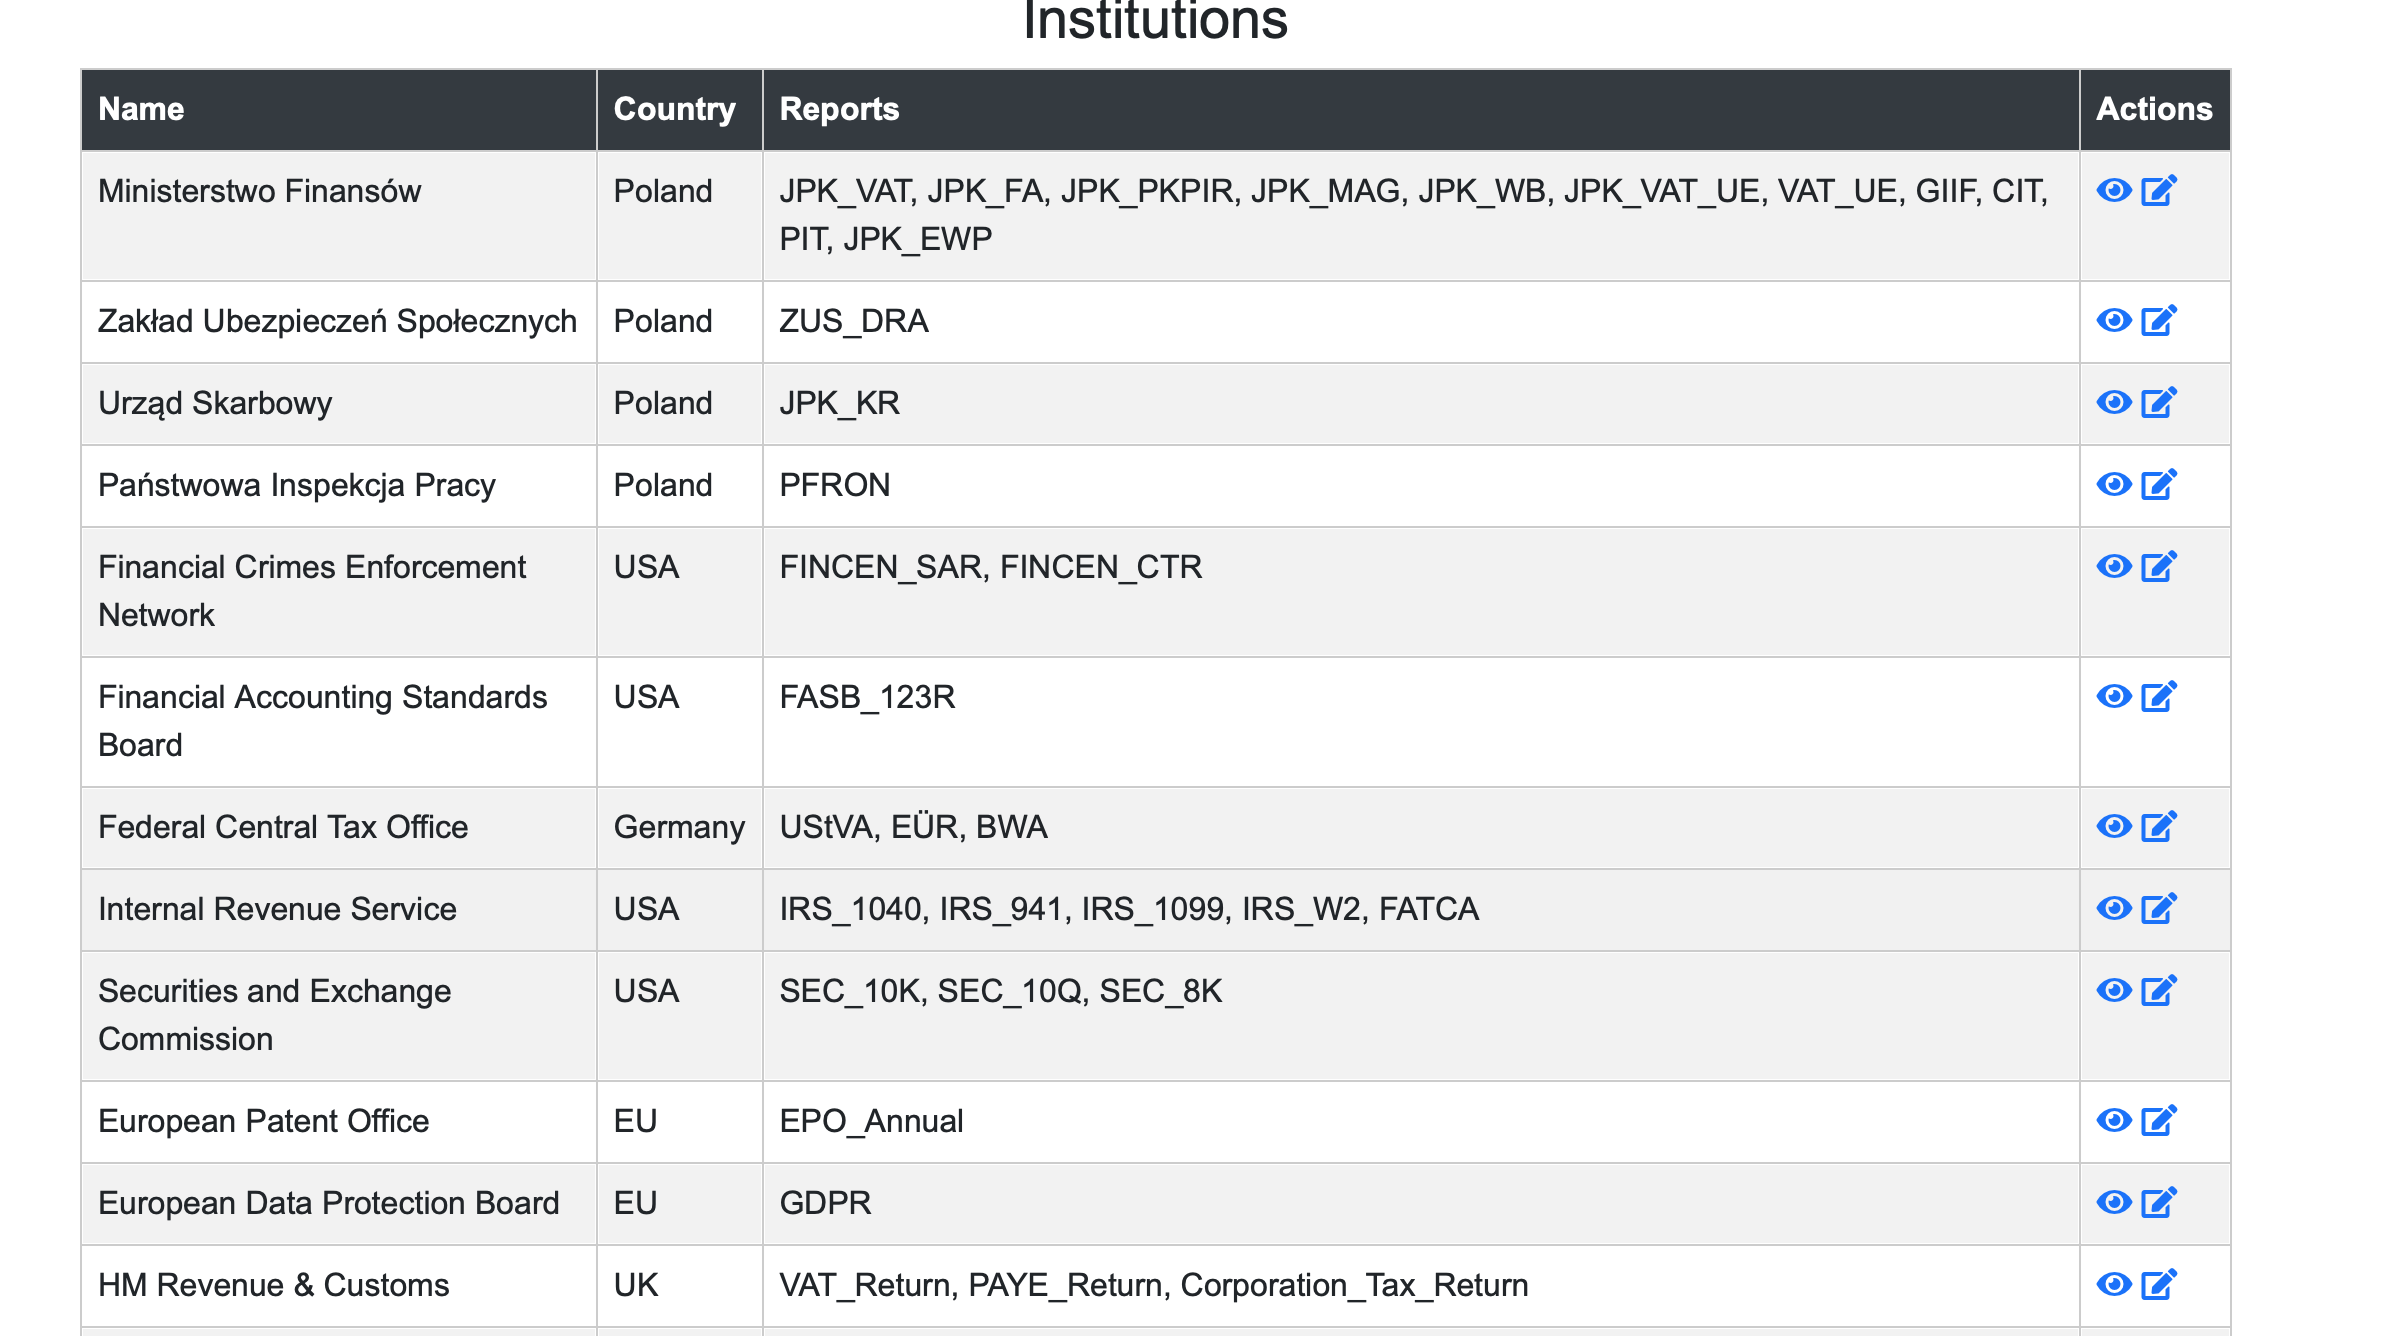
Task: Edit Securities and Exchange Commission entry
Action: (x=2158, y=990)
